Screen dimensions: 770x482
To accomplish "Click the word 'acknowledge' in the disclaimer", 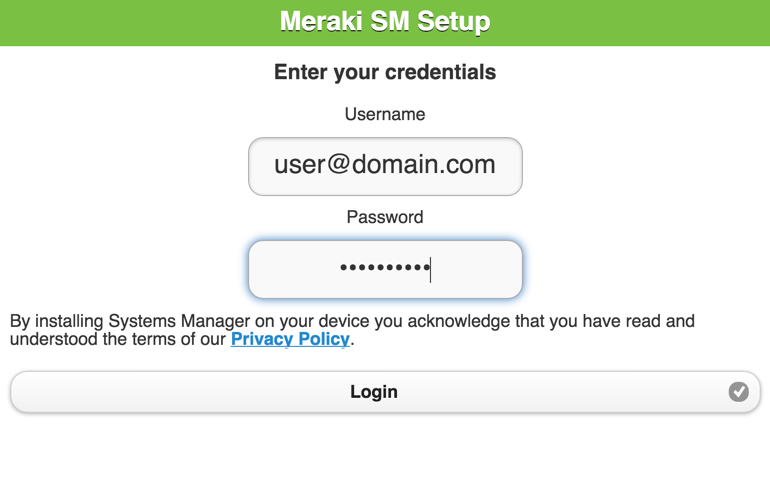I will click(x=459, y=321).
